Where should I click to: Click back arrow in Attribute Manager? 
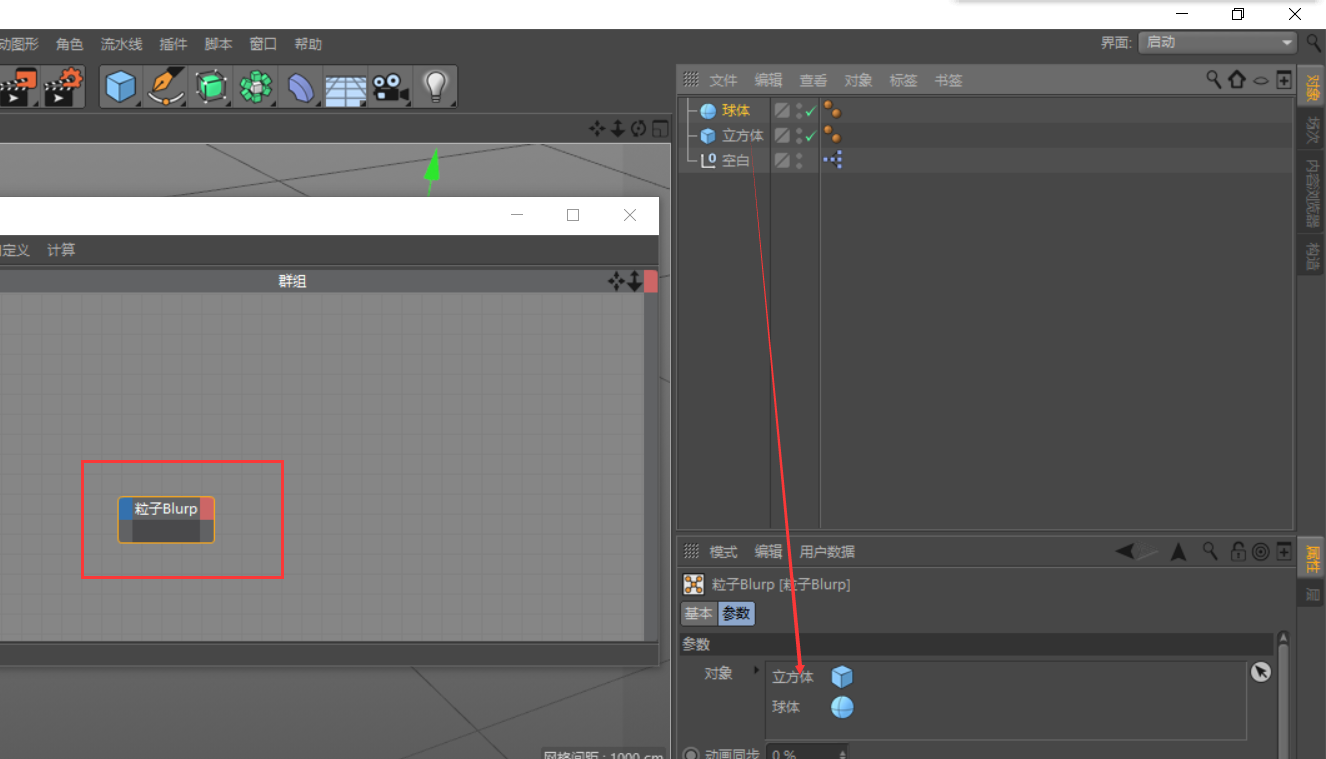pos(1125,551)
